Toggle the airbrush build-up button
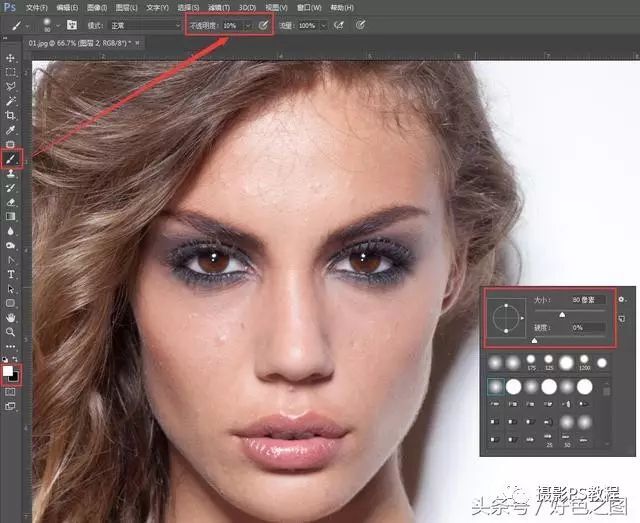 pos(340,24)
